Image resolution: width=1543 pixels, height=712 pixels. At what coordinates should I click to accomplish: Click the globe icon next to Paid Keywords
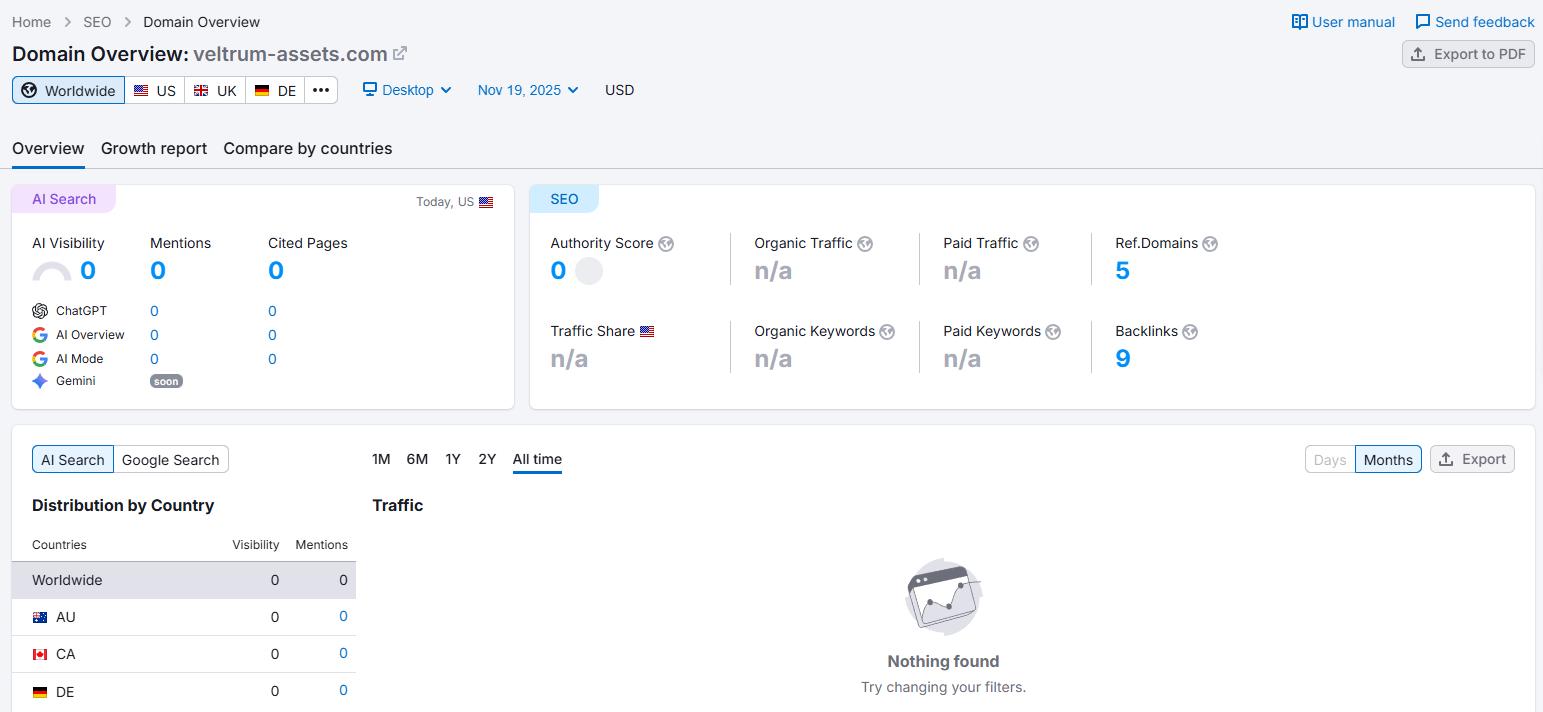(1053, 331)
